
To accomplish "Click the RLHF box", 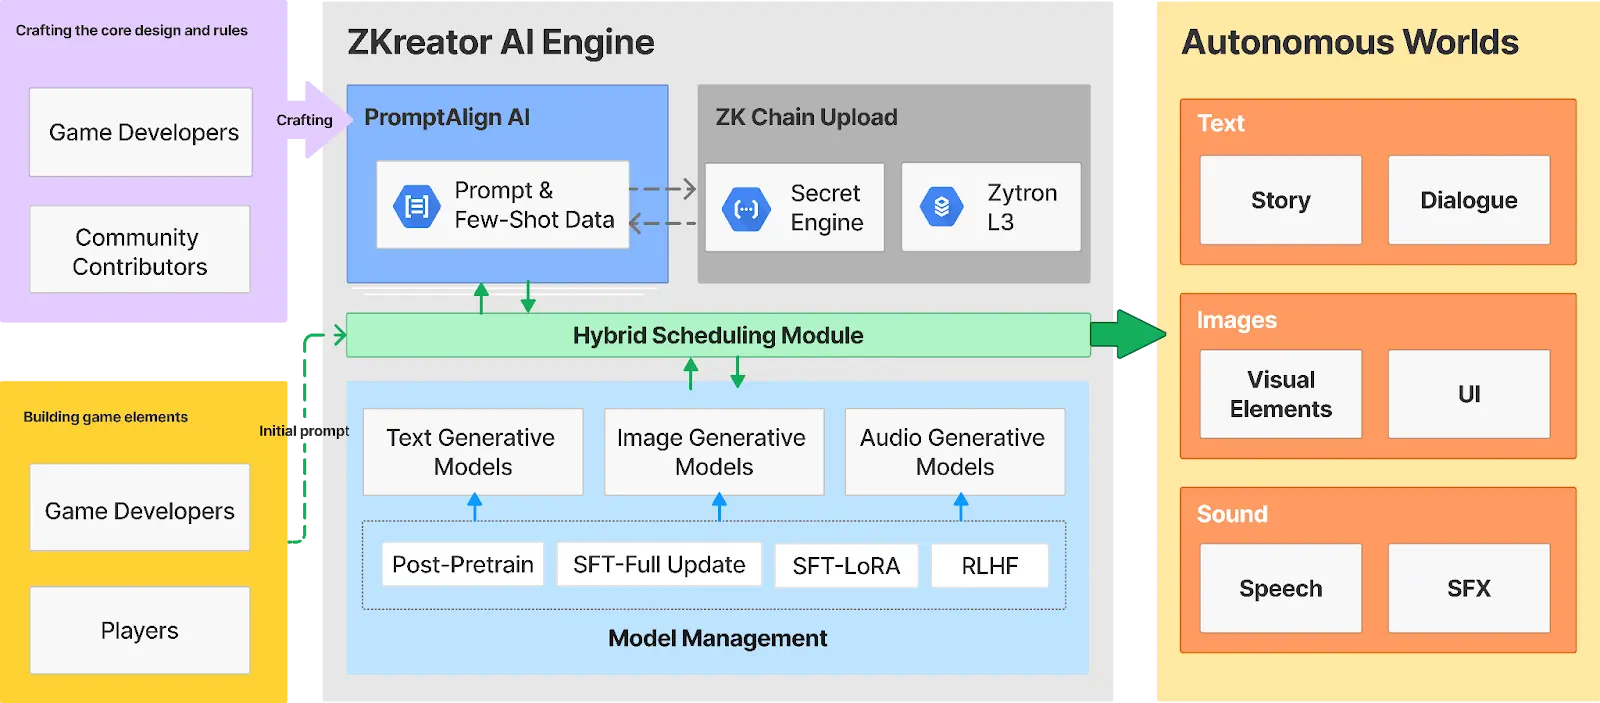I will point(989,566).
